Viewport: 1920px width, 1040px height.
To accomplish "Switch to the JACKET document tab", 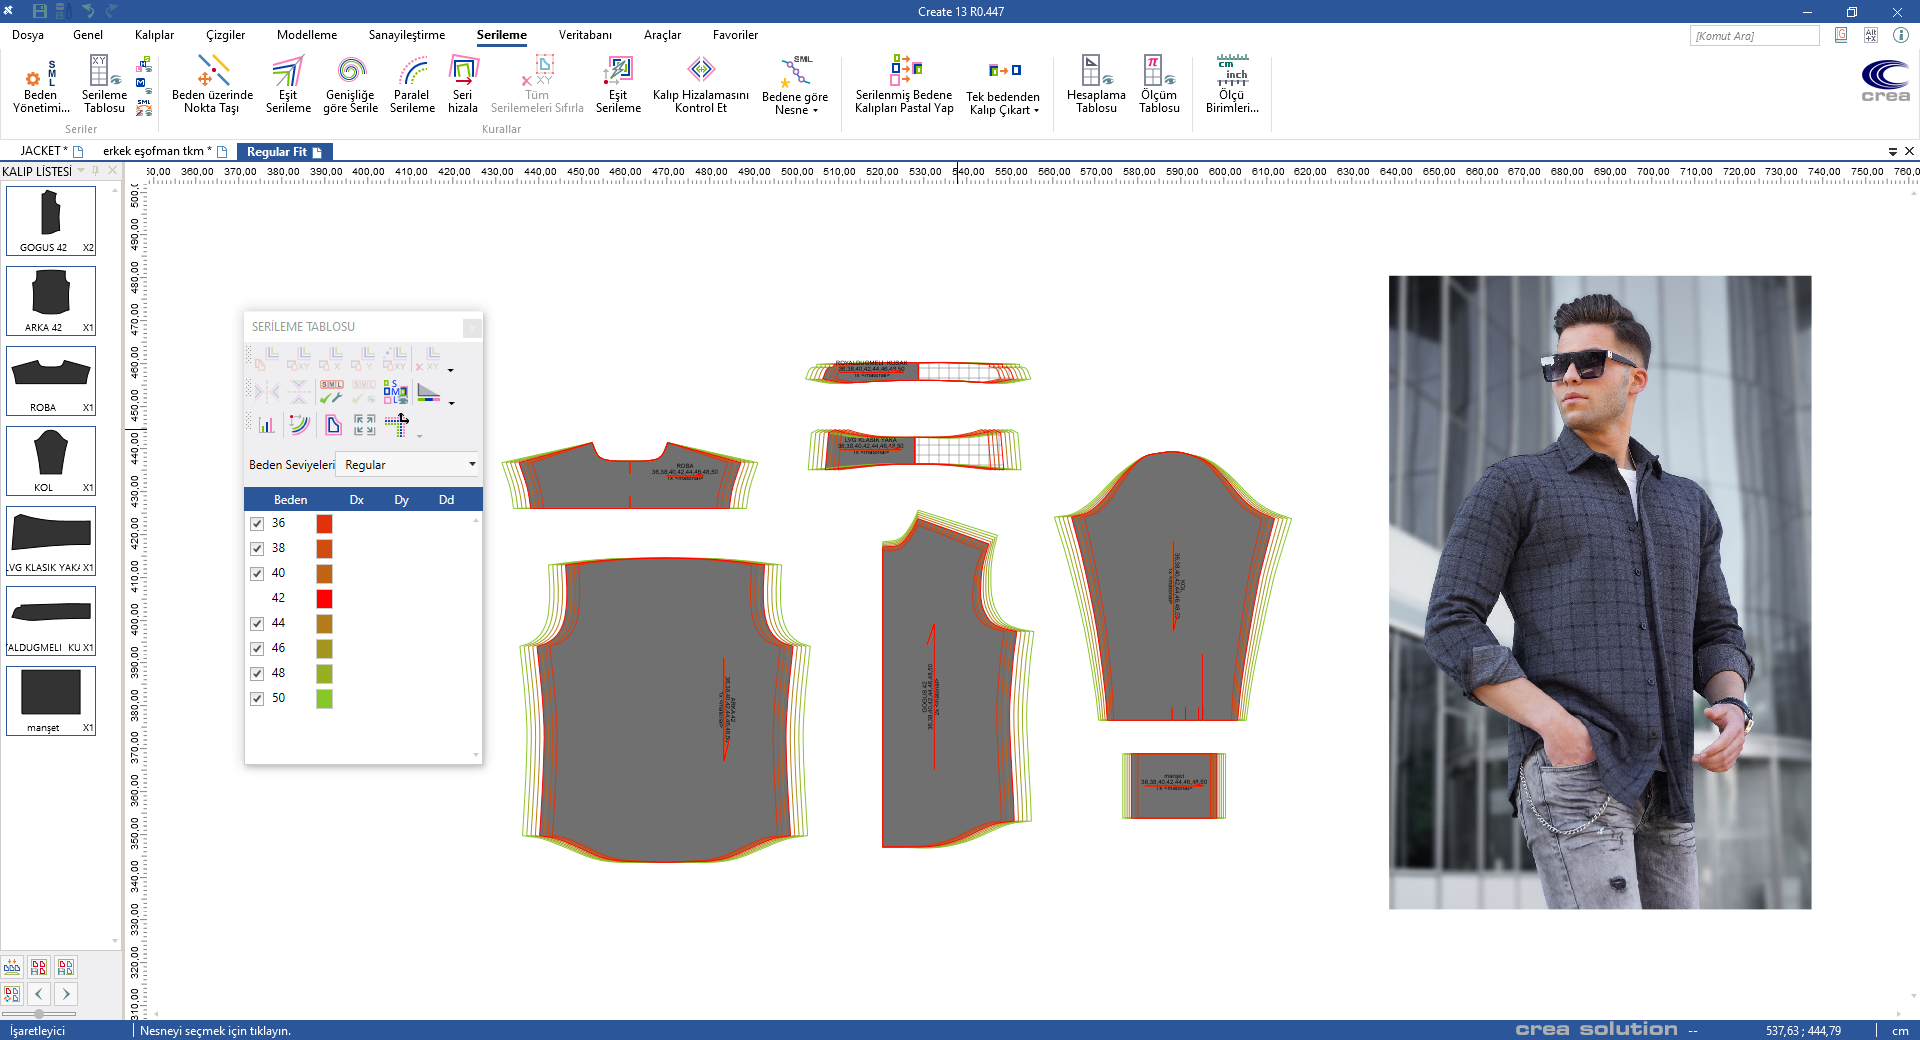I will 43,151.
